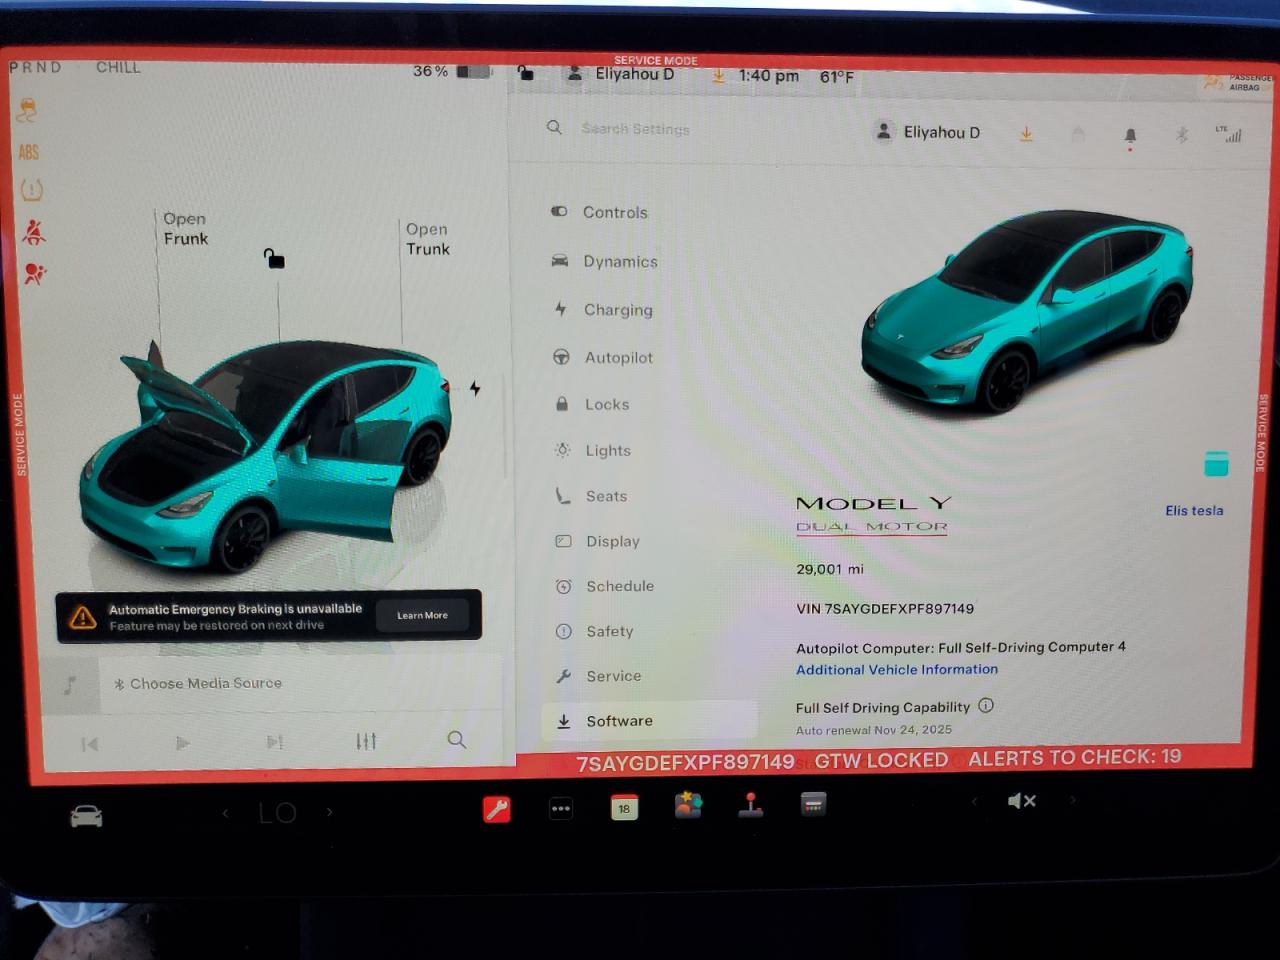Select the Seats settings icon
Image resolution: width=1280 pixels, height=960 pixels.
[561, 496]
